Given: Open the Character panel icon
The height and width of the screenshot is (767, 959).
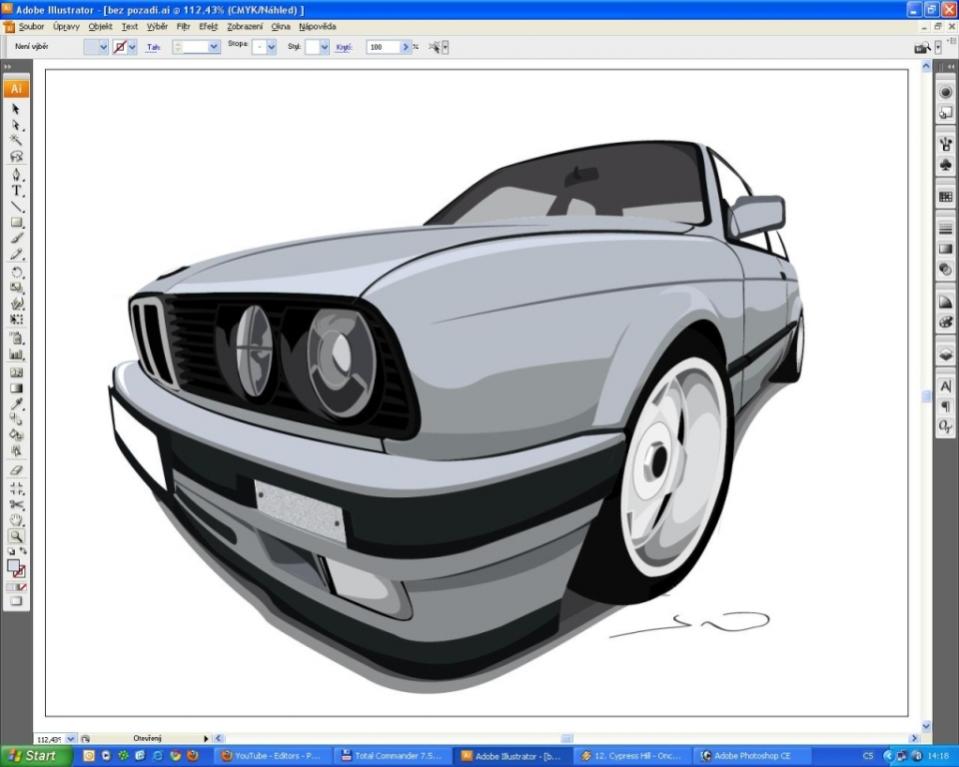Looking at the screenshot, I should (x=945, y=386).
